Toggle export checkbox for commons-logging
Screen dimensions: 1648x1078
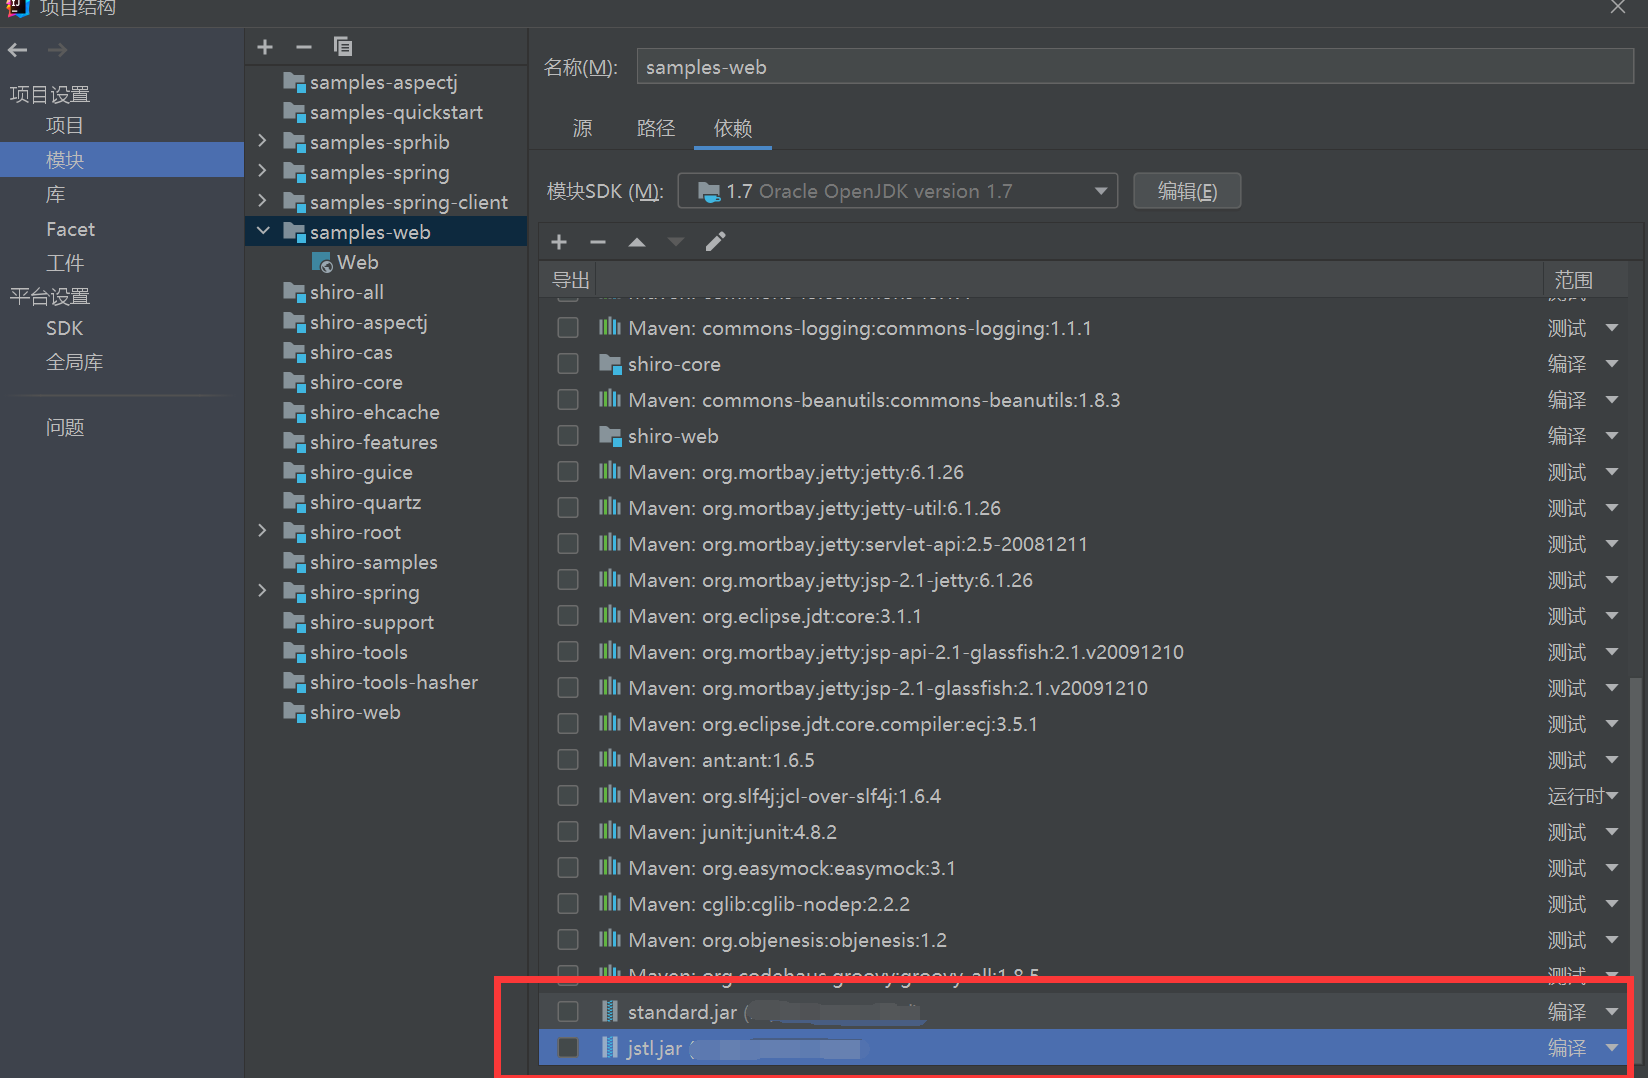pos(568,328)
